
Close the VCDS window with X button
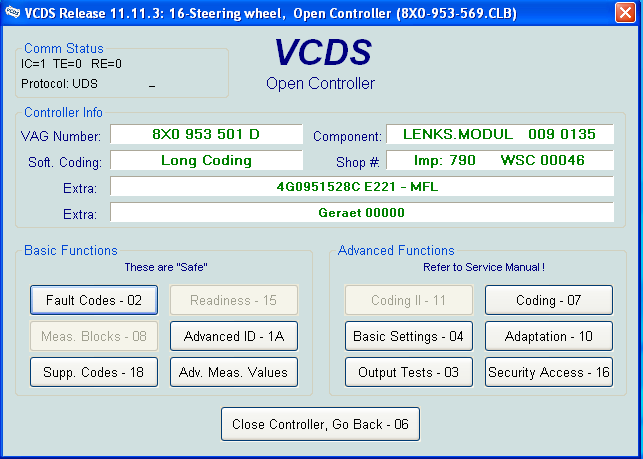click(626, 12)
